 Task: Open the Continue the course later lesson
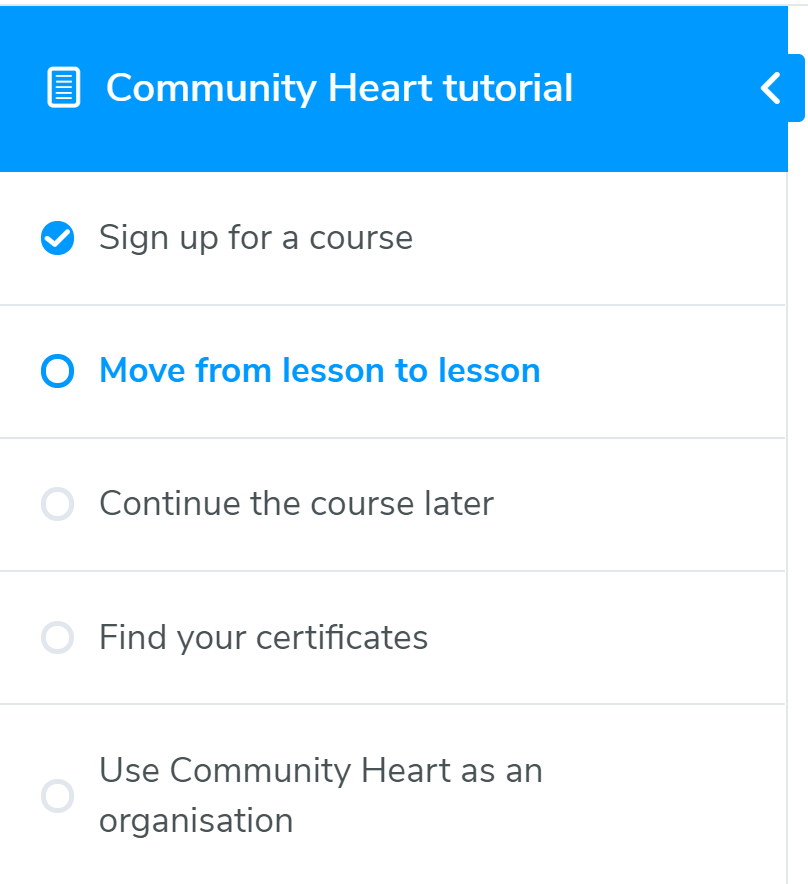click(x=295, y=504)
